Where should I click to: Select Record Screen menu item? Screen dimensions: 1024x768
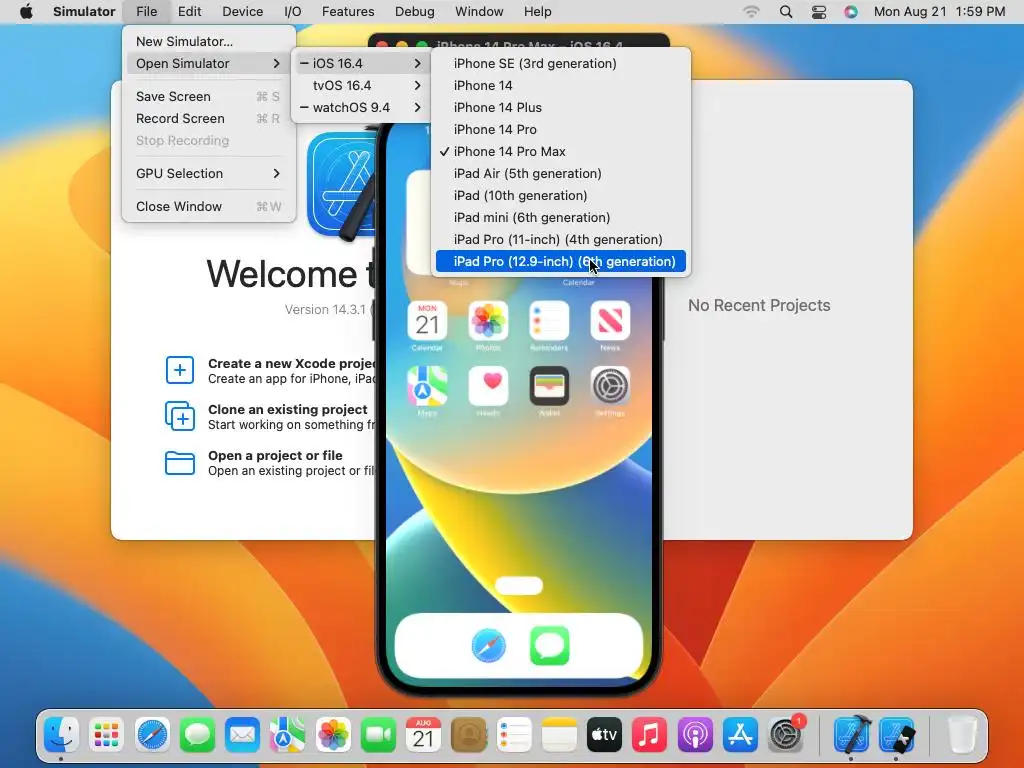(208, 119)
